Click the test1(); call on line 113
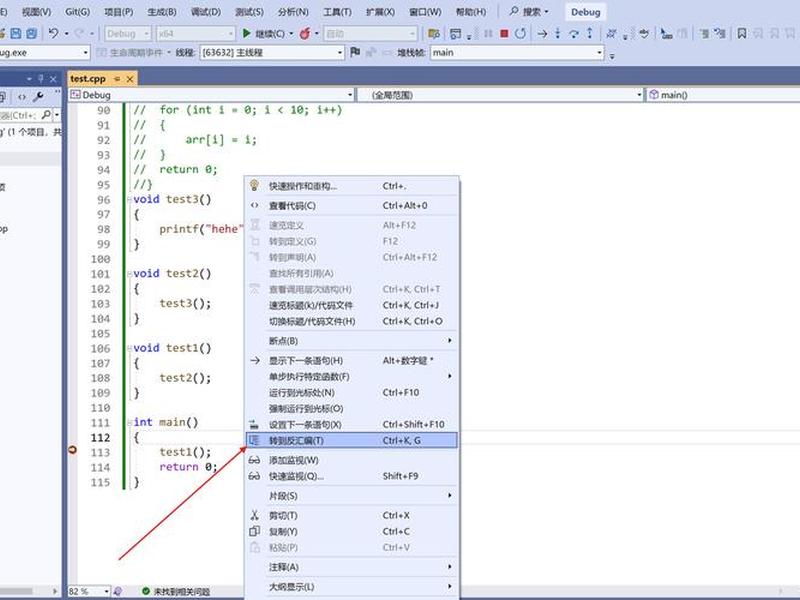This screenshot has width=800, height=600. tap(185, 452)
